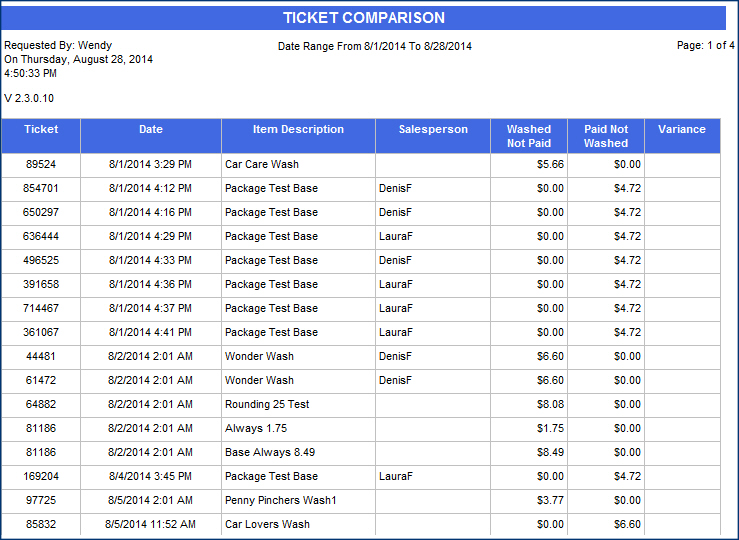Click the Date Range text in header
This screenshot has height=540, width=739.
375,46
